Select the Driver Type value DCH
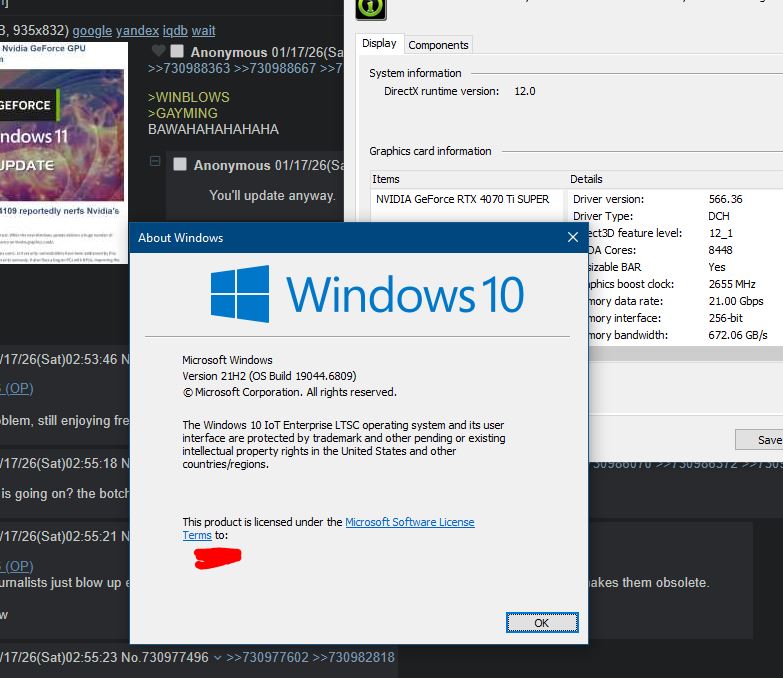Screen dimensions: 783x678 pos(719,216)
